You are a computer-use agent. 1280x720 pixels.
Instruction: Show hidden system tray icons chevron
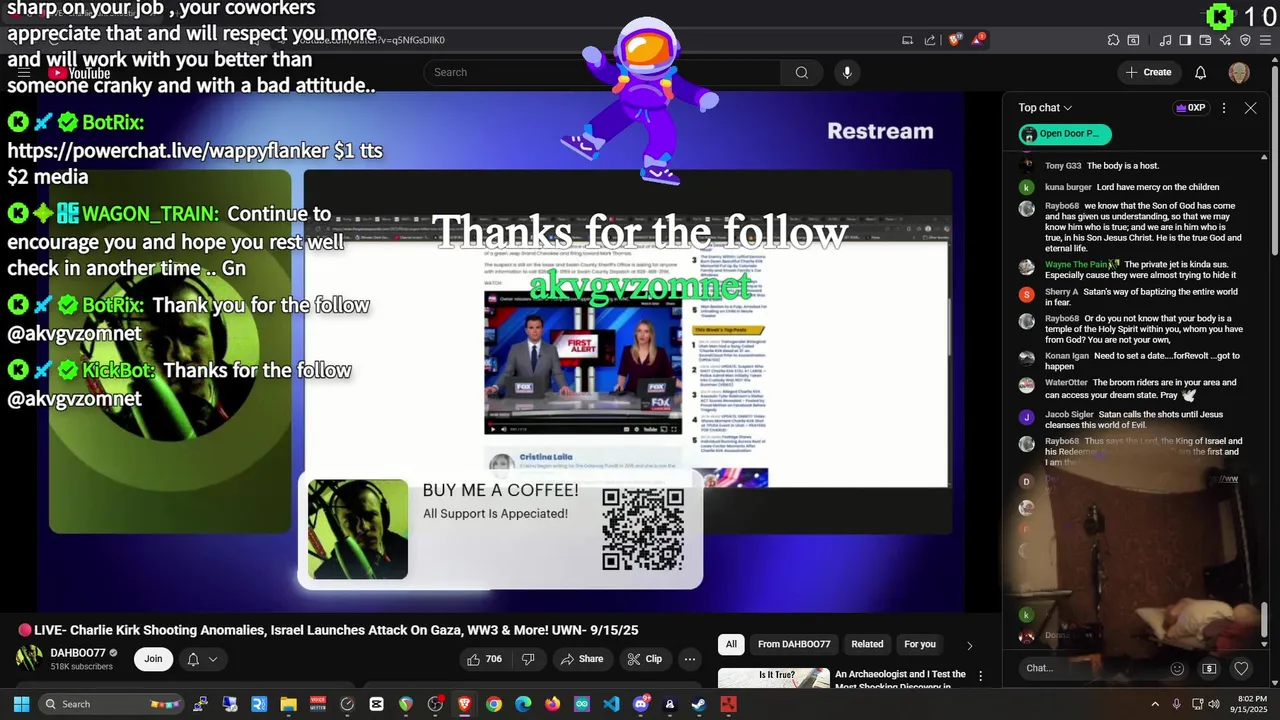click(1155, 704)
